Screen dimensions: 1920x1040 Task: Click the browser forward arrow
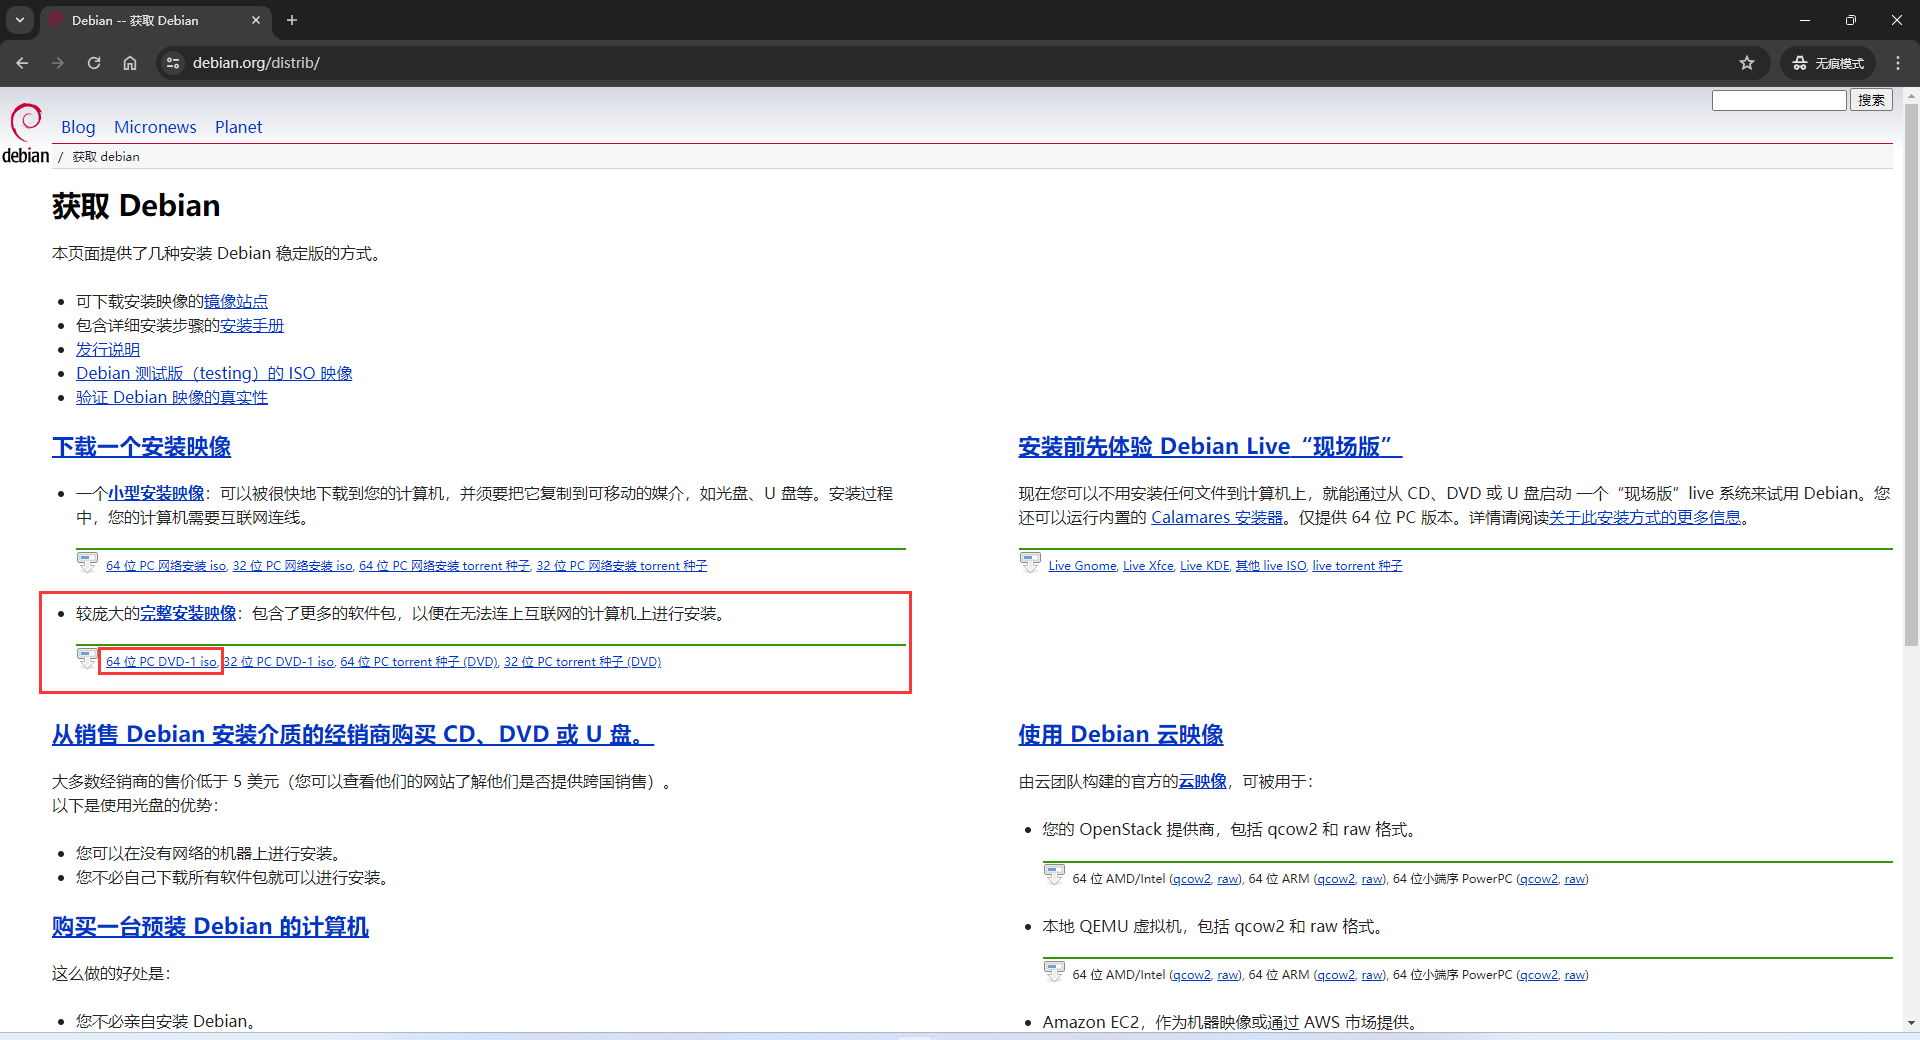pyautogui.click(x=58, y=62)
